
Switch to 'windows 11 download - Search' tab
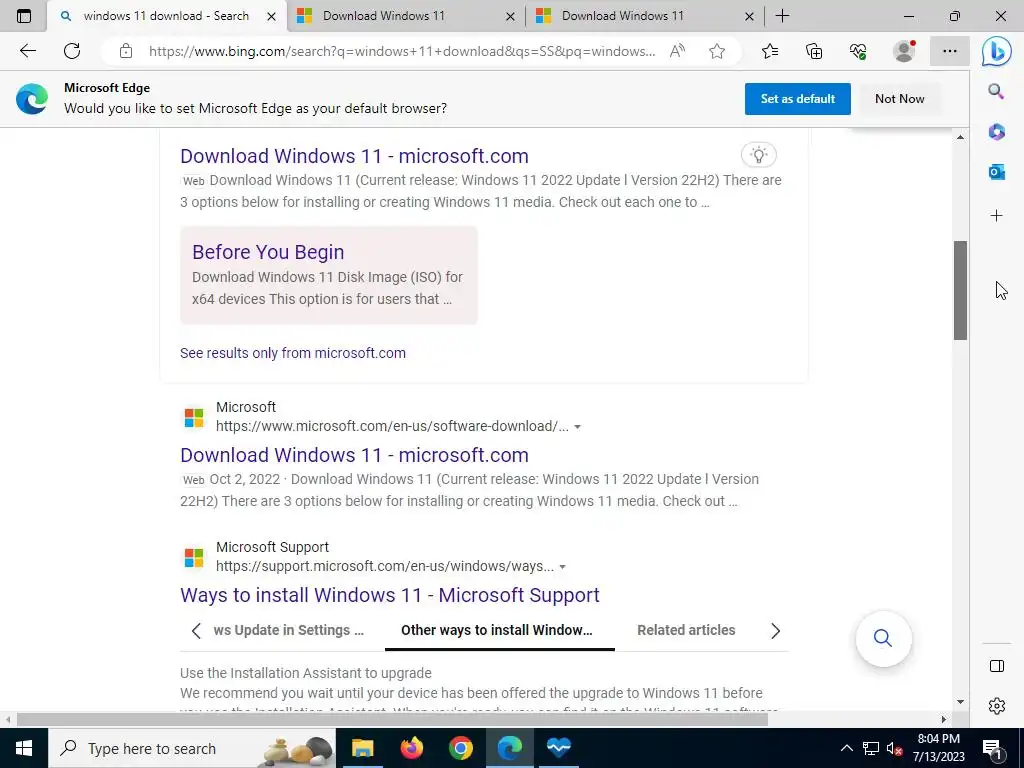[166, 16]
